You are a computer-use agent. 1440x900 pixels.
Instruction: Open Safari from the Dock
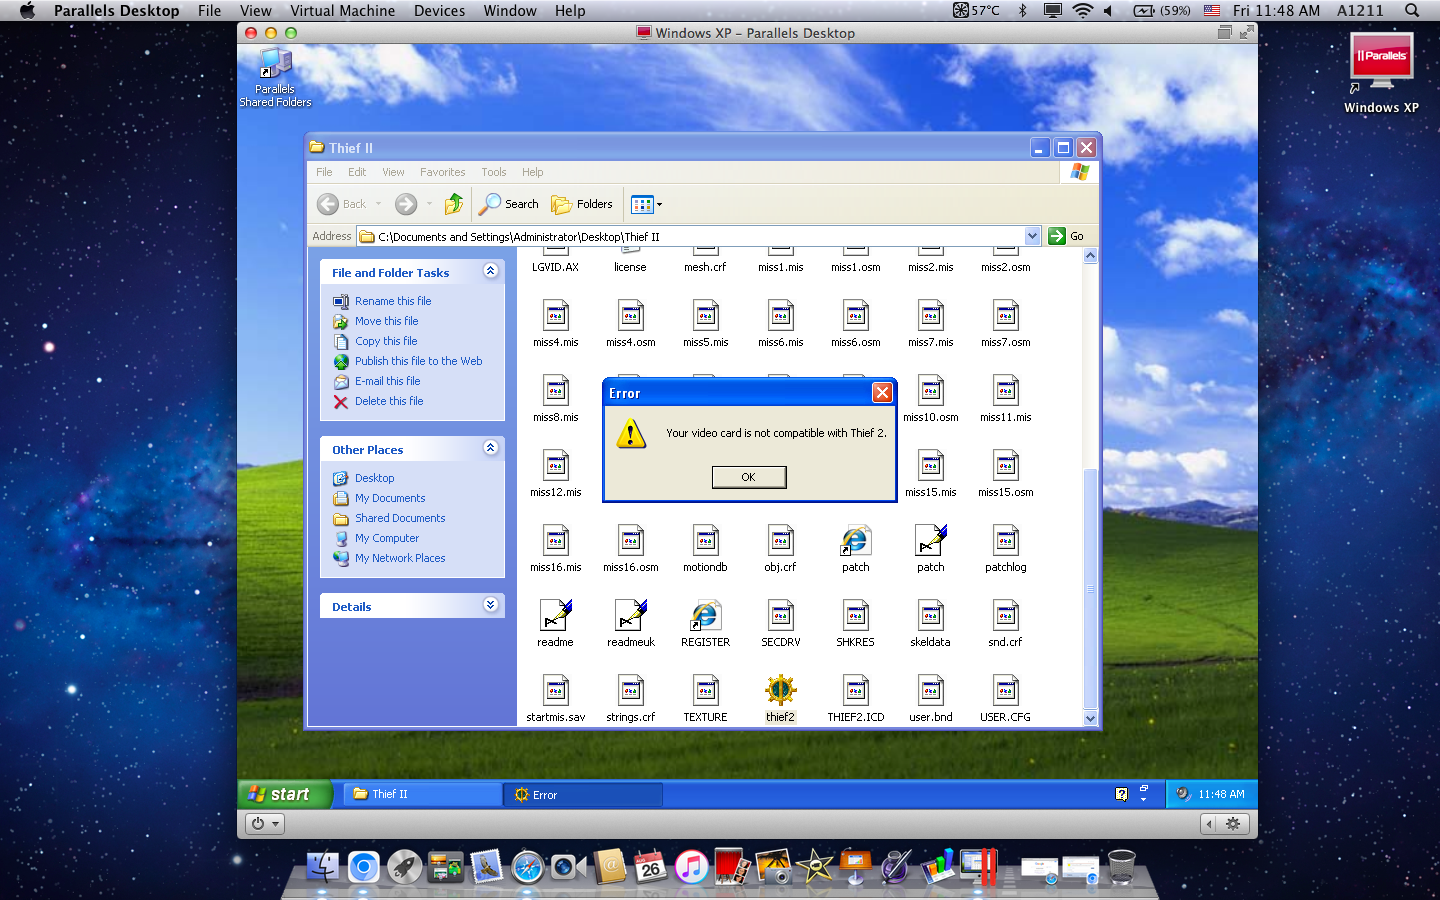tap(527, 866)
